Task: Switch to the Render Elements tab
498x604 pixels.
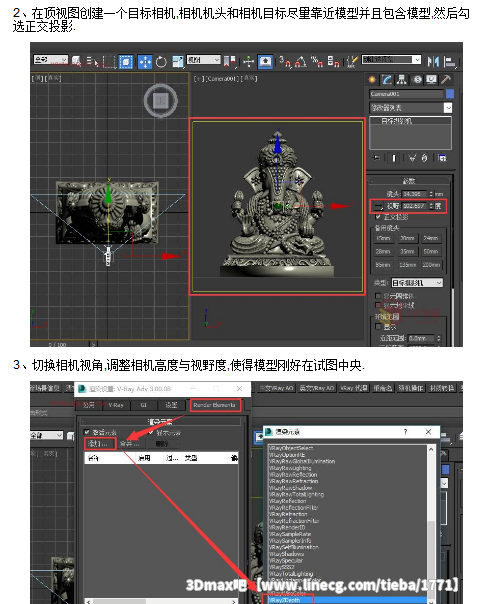Action: tap(215, 405)
